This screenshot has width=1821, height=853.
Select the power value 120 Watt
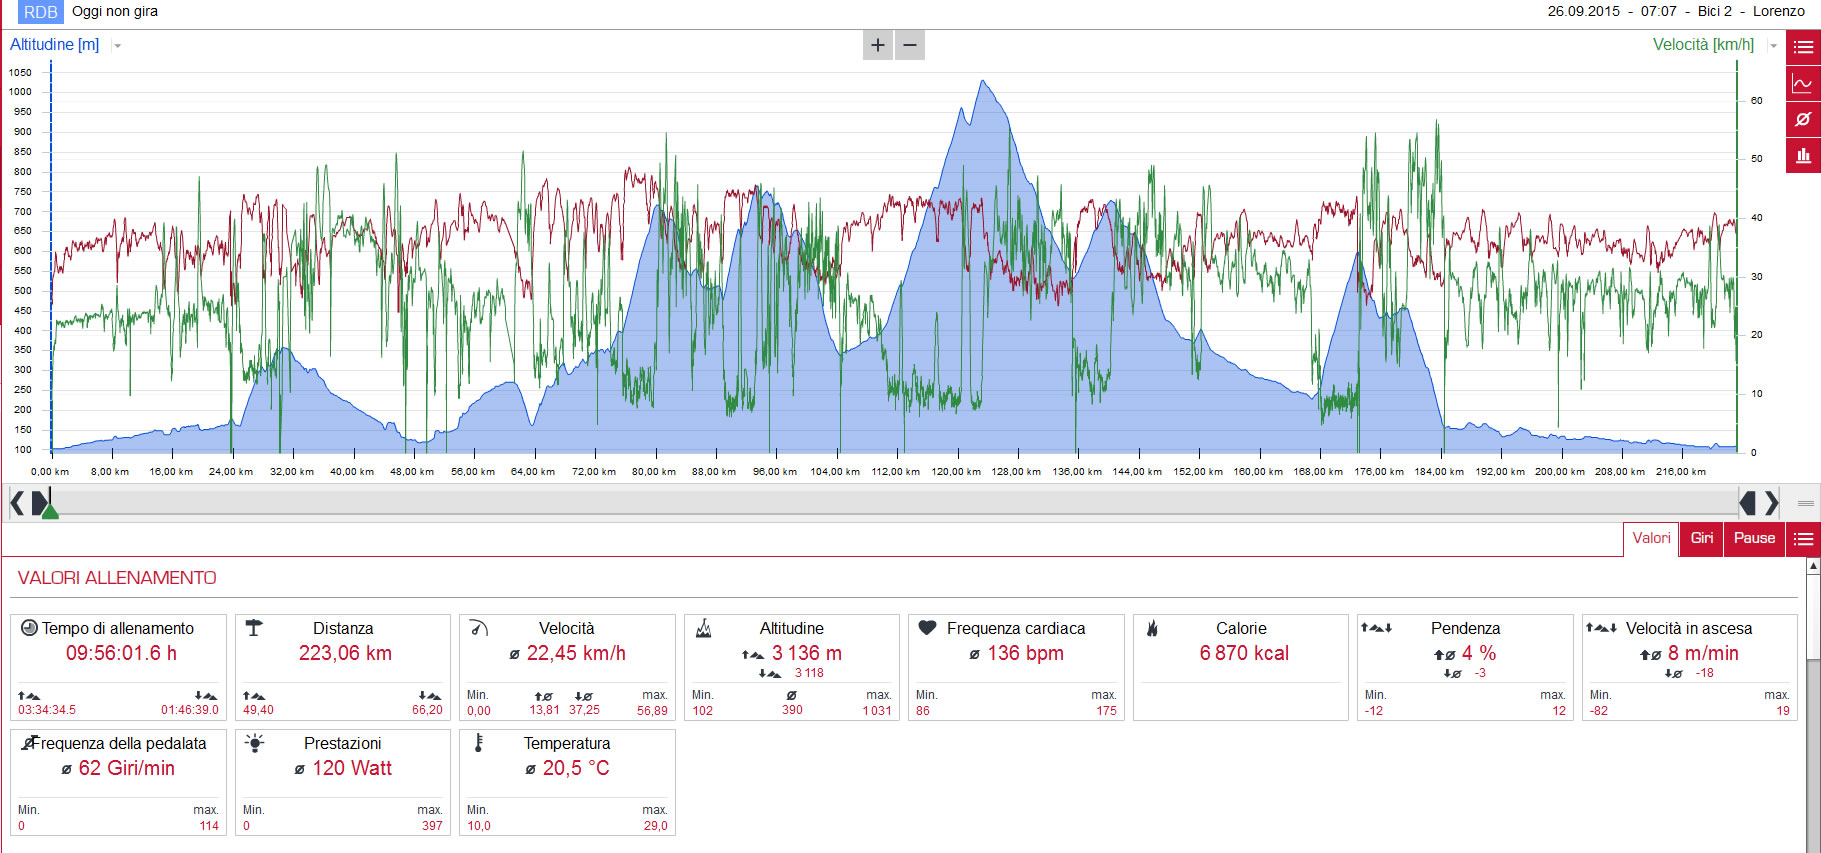(352, 768)
